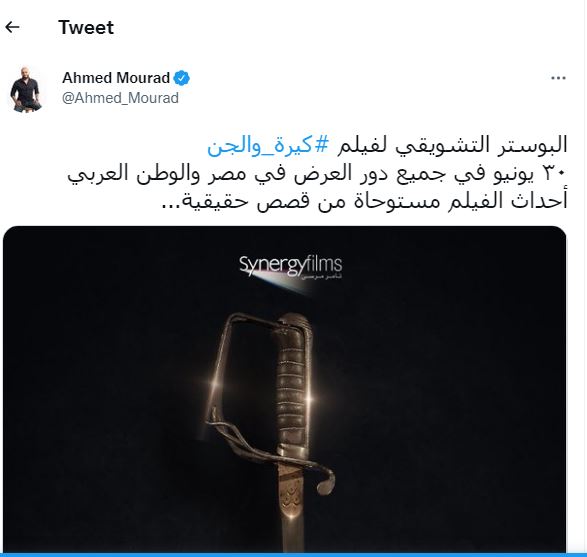Click the Tweet page header title
587x557 pixels.
click(x=86, y=27)
